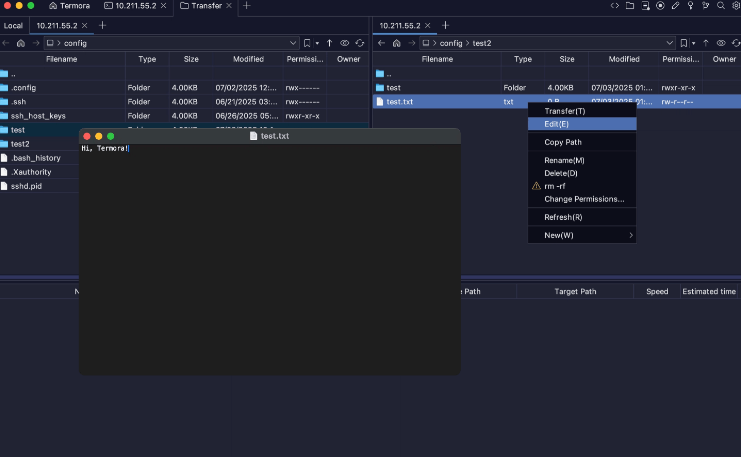Add new tab in left pane
Viewport: 741px width, 457px height.
coord(103,26)
